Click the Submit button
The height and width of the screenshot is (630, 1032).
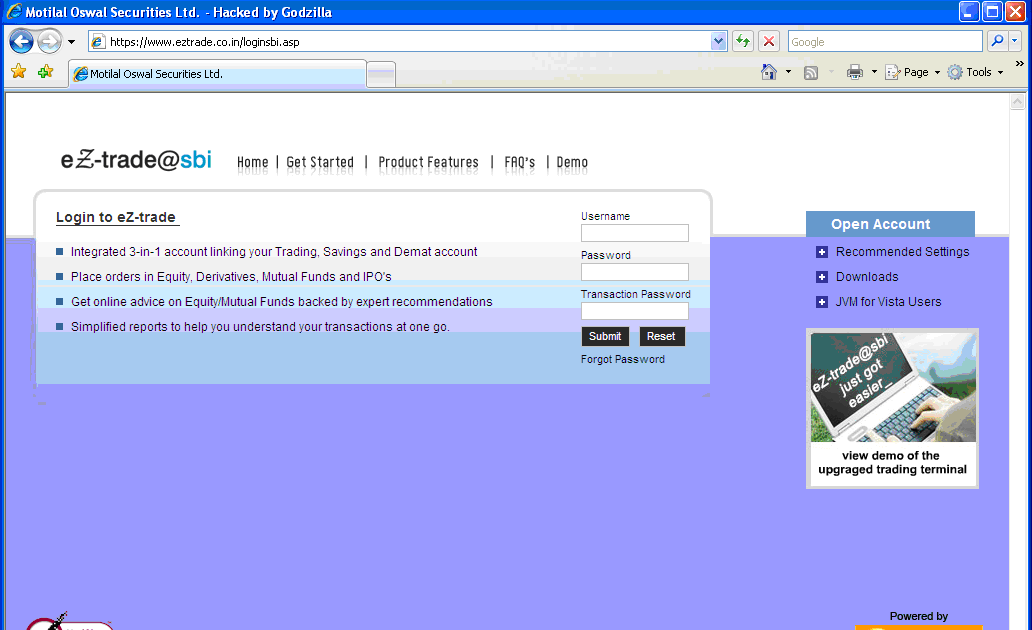click(605, 336)
